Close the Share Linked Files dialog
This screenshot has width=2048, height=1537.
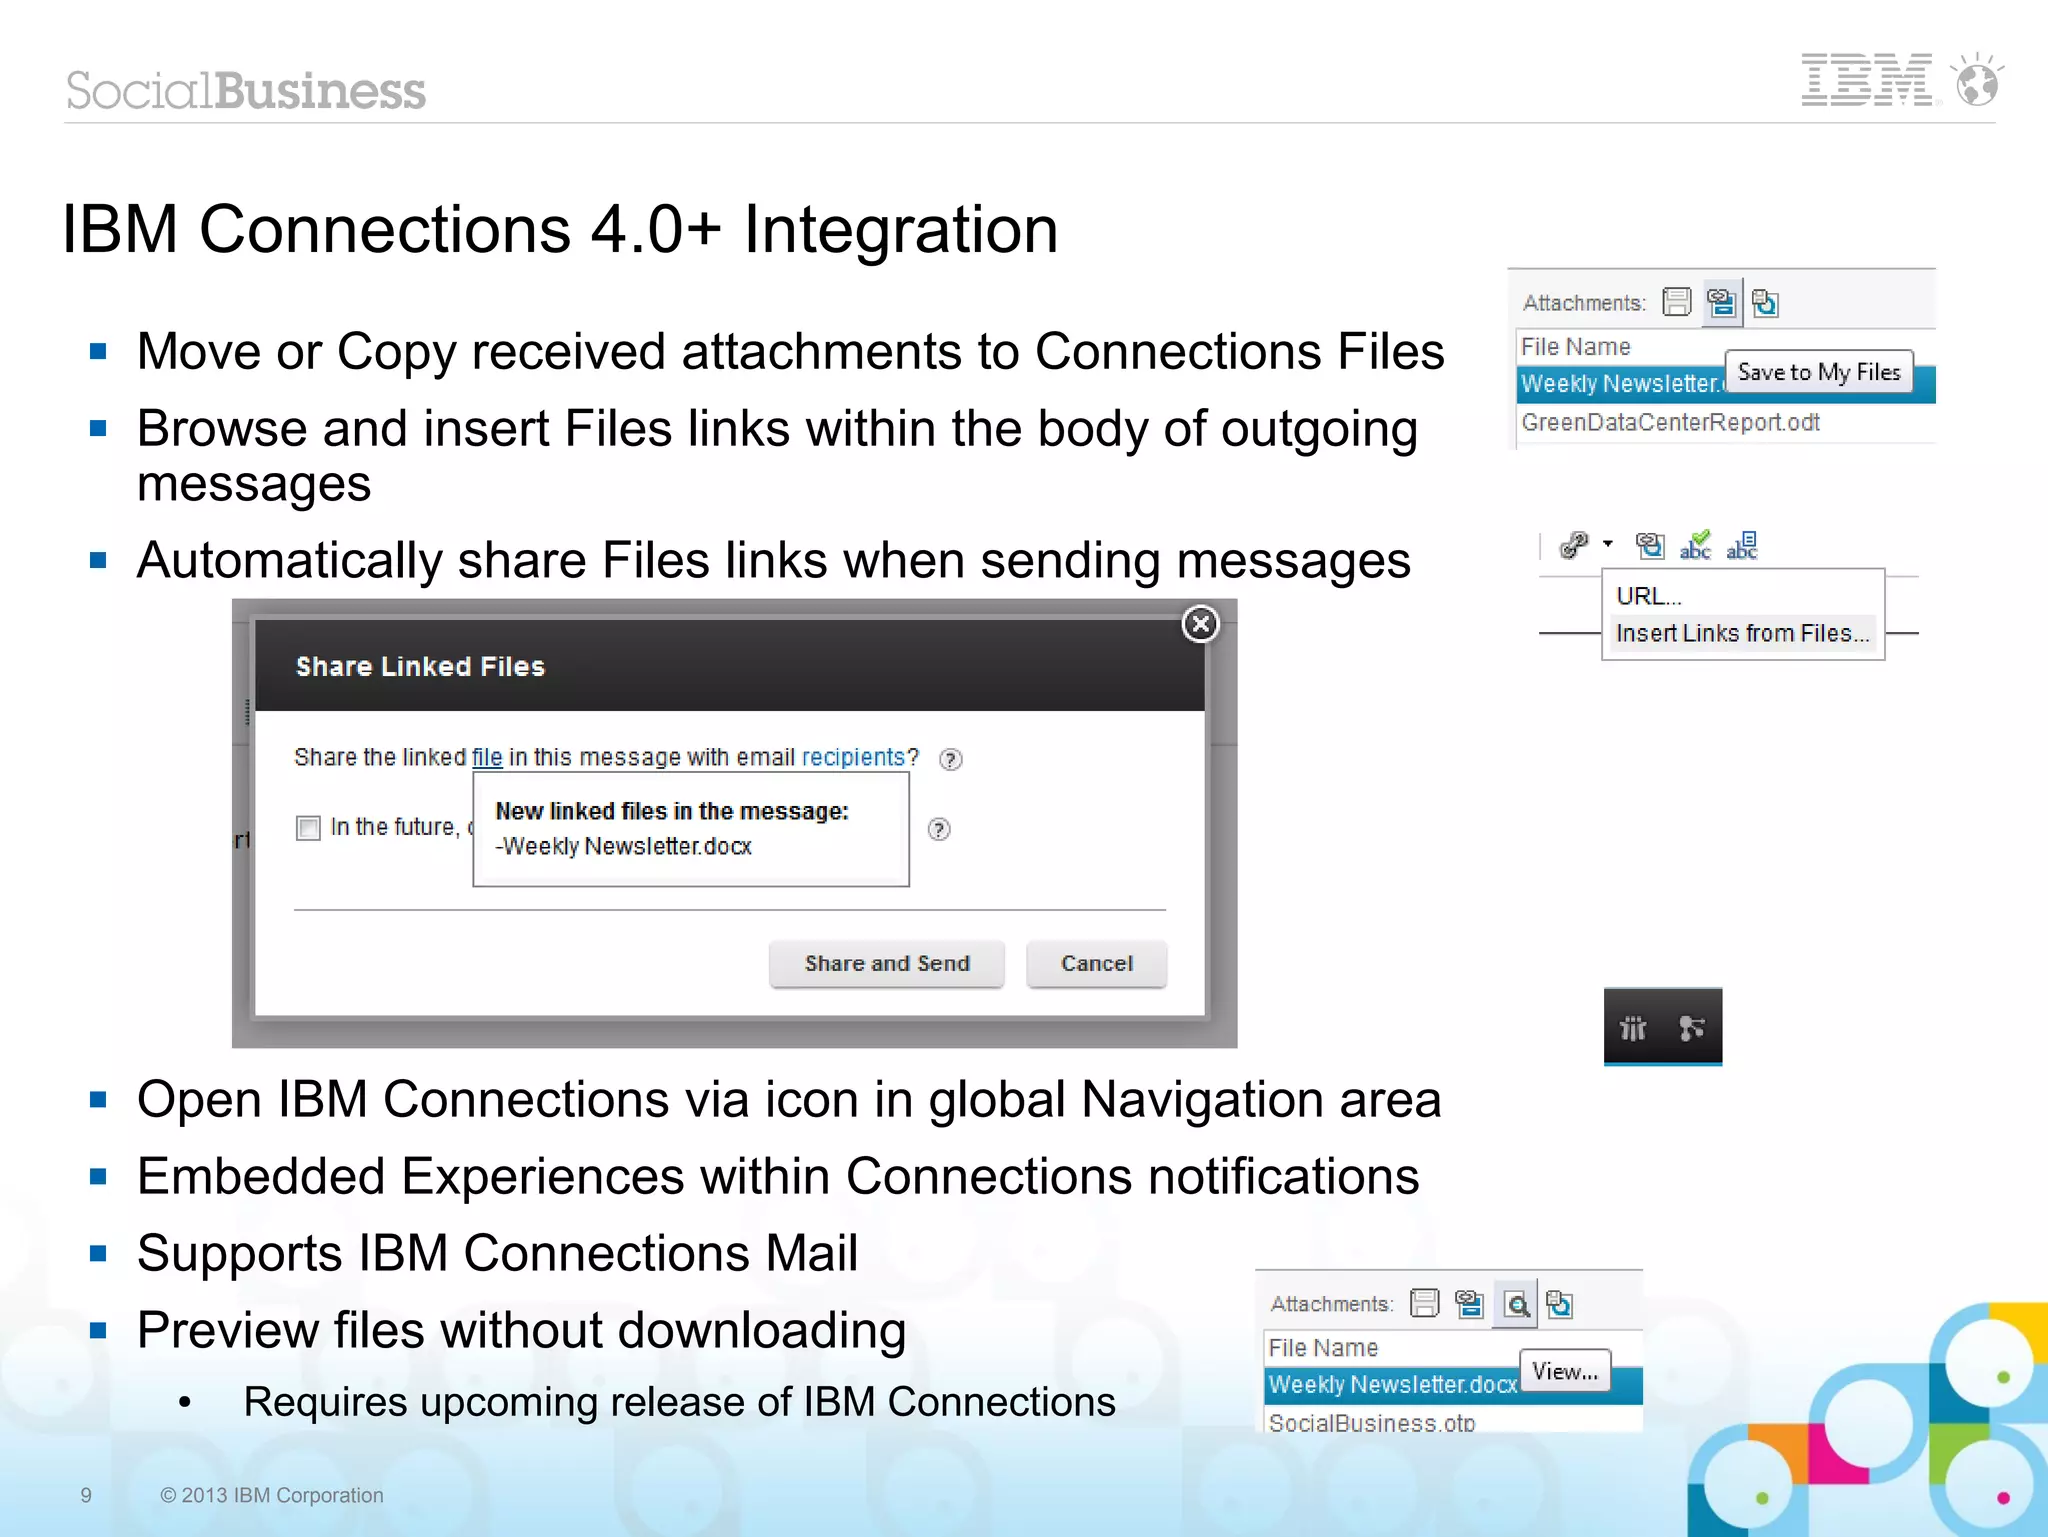pos(1200,624)
